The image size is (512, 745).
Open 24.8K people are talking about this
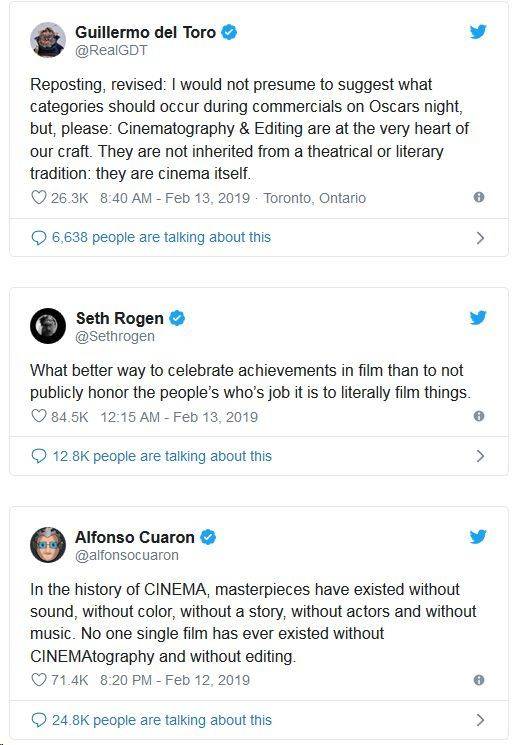(x=152, y=720)
